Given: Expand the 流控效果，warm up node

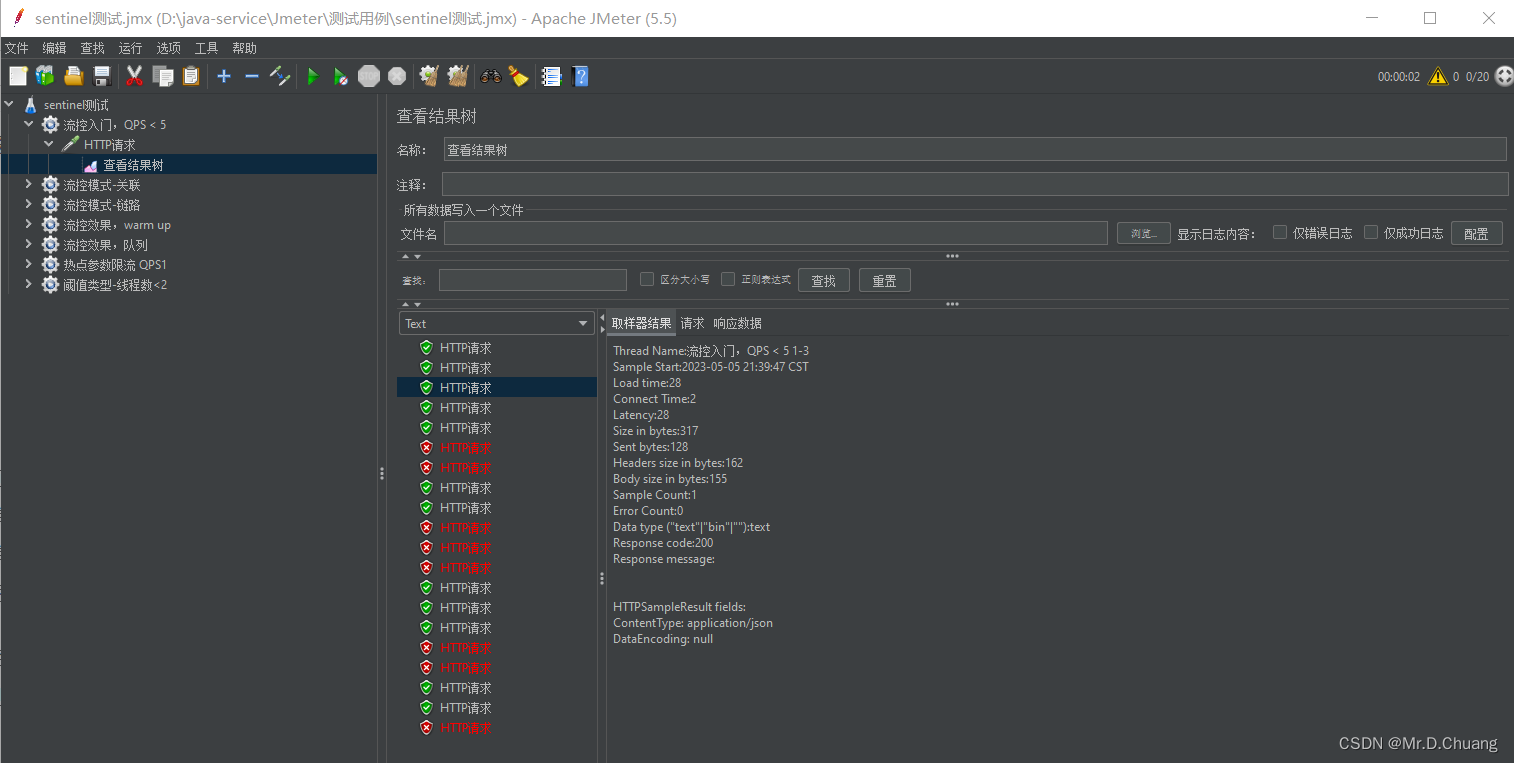Looking at the screenshot, I should pos(29,225).
